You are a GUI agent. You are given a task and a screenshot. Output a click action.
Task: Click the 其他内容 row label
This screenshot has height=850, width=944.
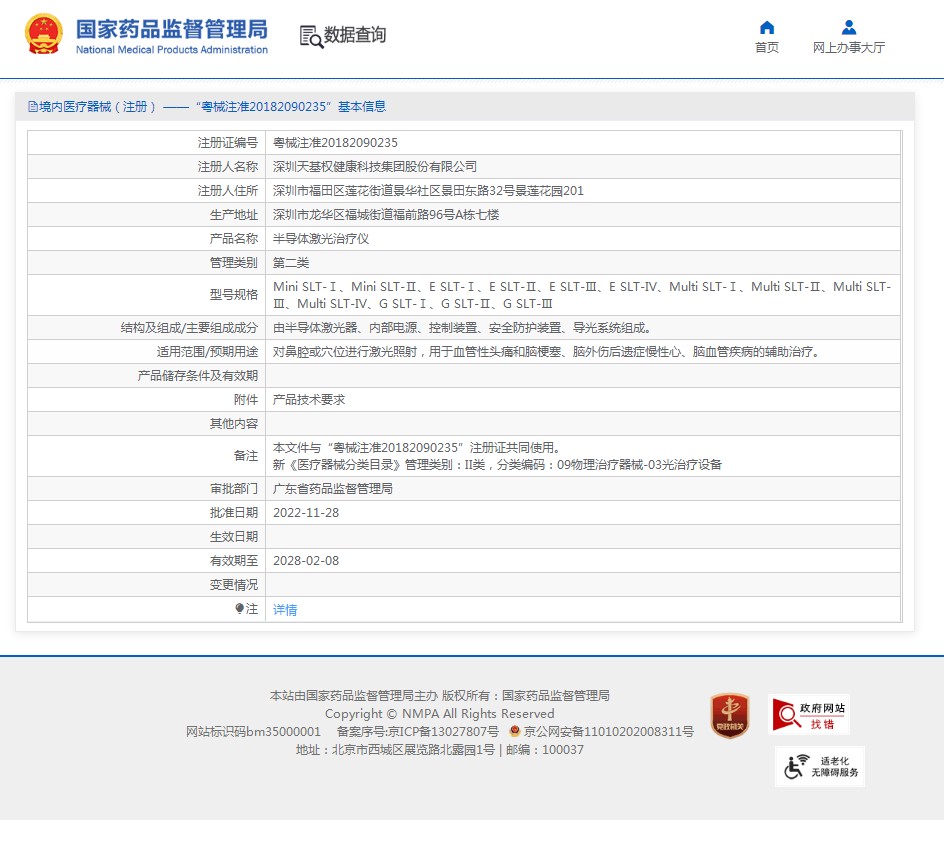234,424
